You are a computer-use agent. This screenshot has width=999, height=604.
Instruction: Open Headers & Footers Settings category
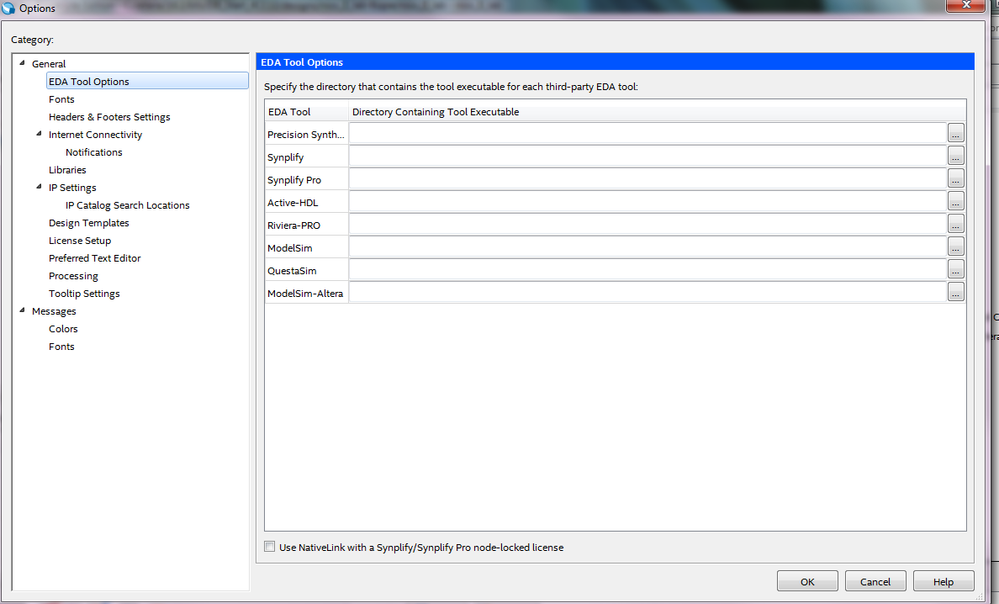[110, 117]
